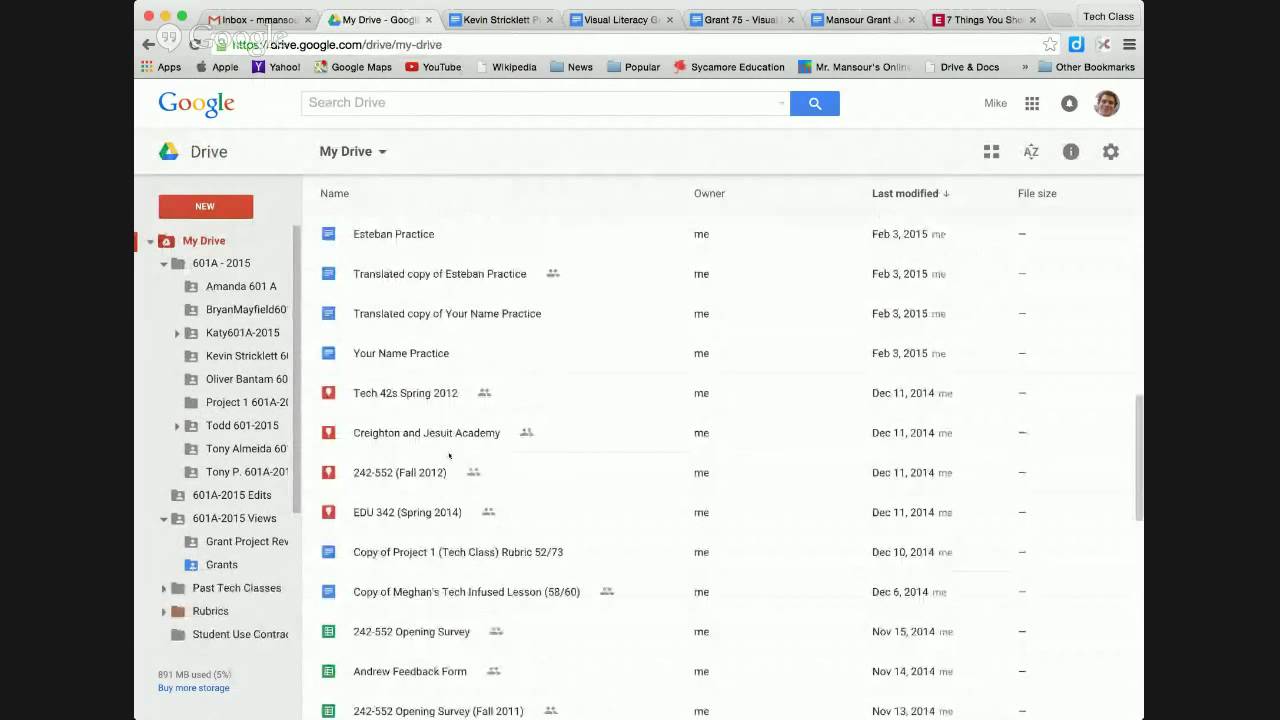Click the Mike account name
The image size is (1280, 720).
pyautogui.click(x=995, y=103)
